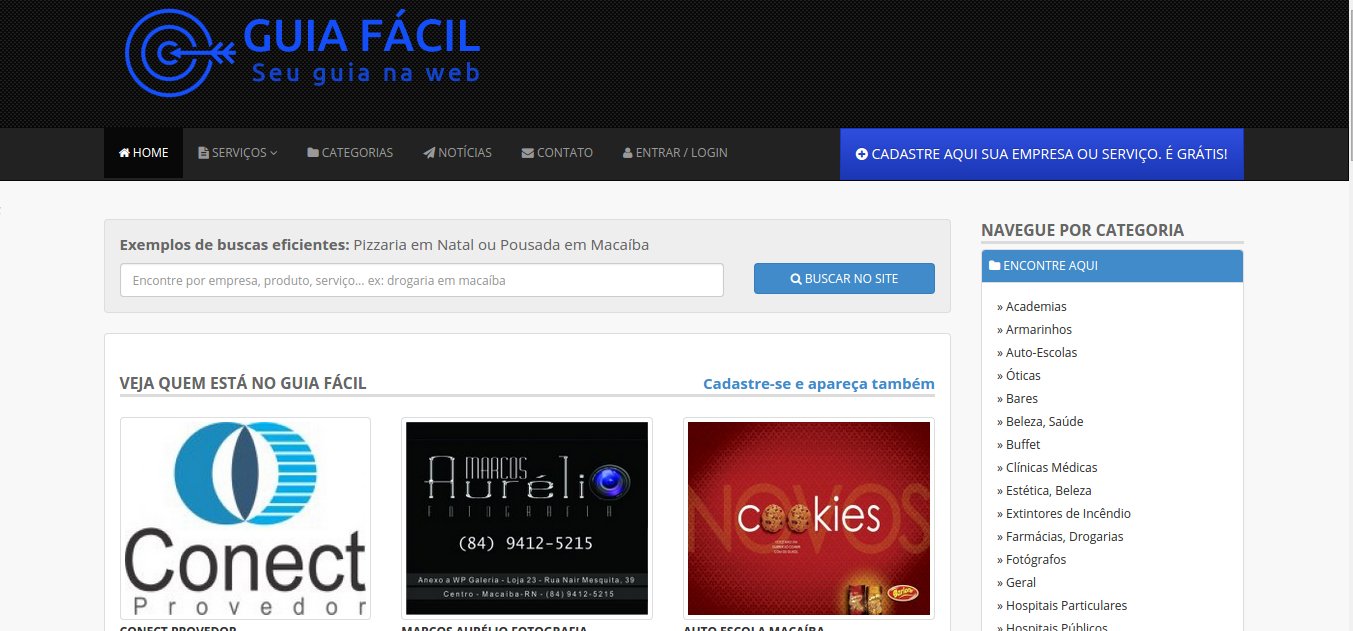
Task: Open the NOTÍCIAS menu item
Action: 457,153
